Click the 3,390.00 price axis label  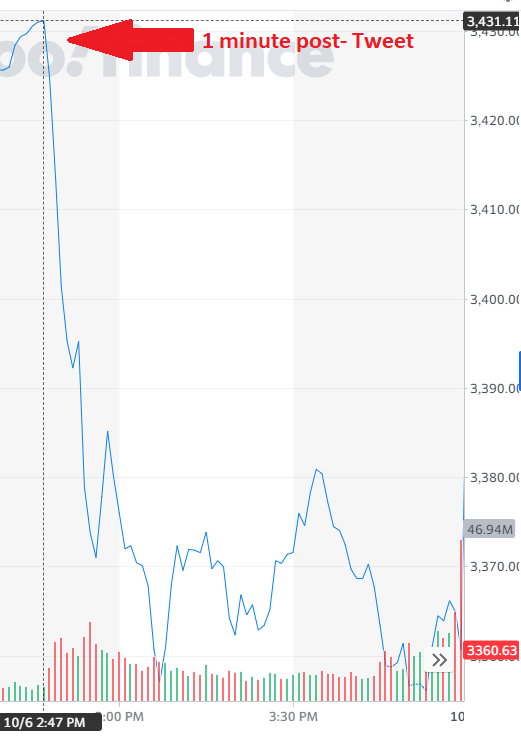coord(495,388)
